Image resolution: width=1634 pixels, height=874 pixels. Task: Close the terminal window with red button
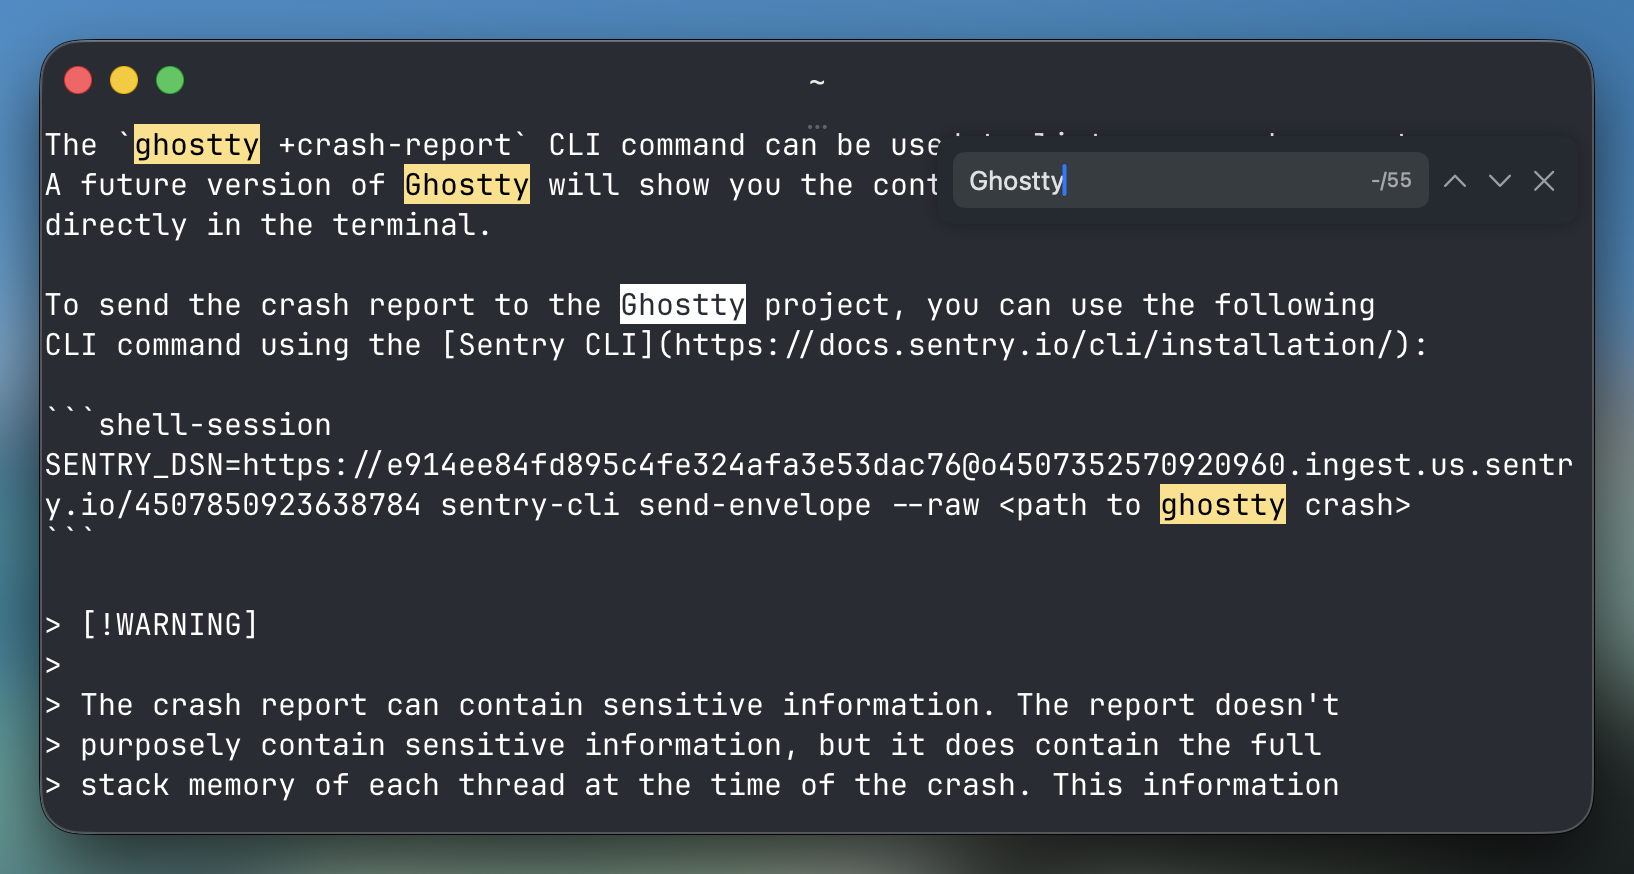click(78, 80)
